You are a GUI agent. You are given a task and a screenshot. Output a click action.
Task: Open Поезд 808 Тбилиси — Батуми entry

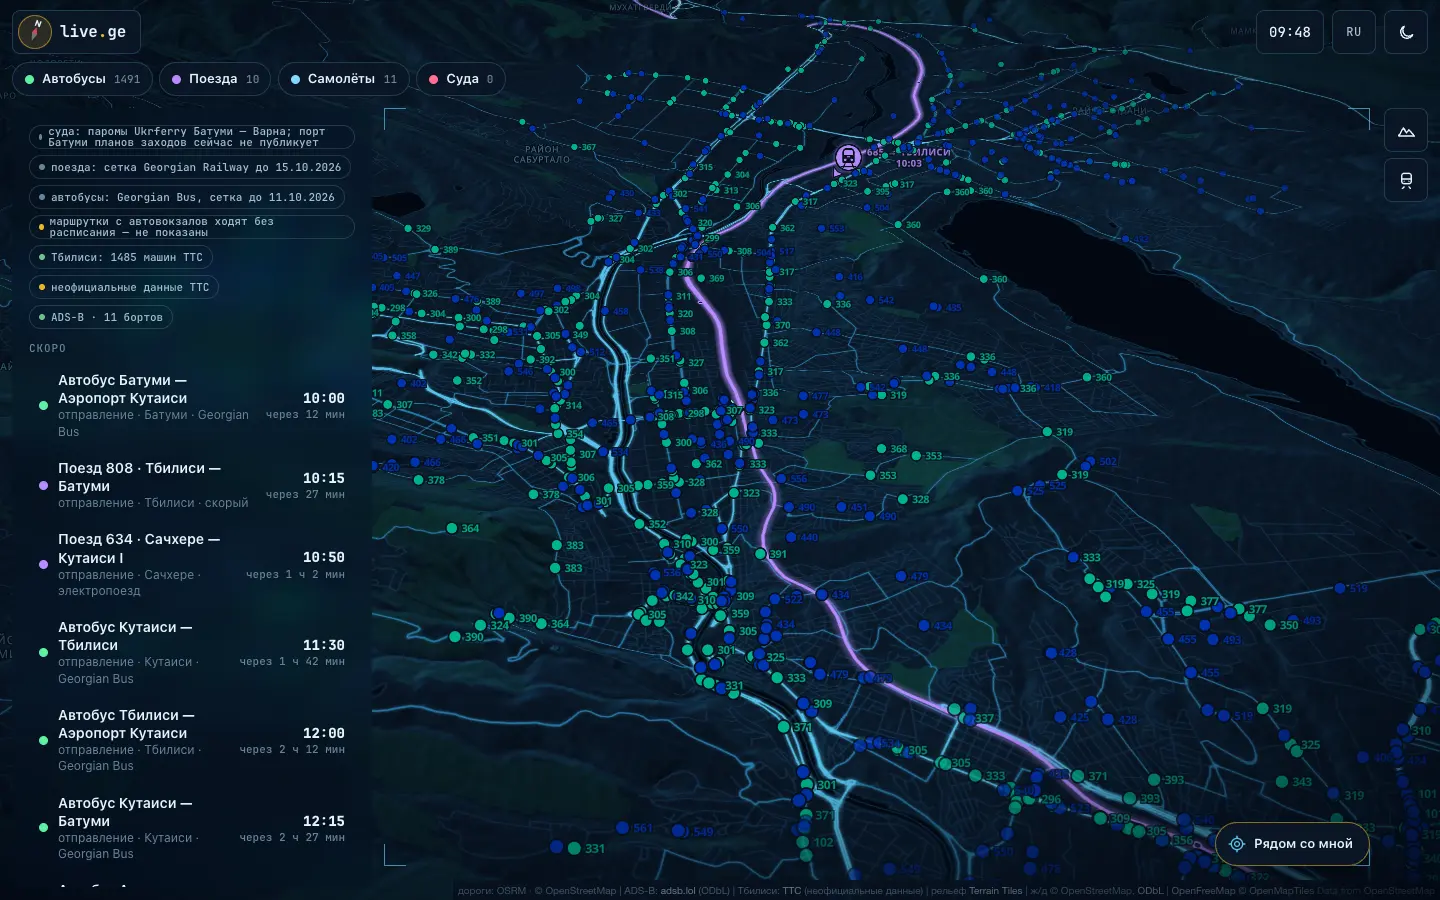(191, 485)
